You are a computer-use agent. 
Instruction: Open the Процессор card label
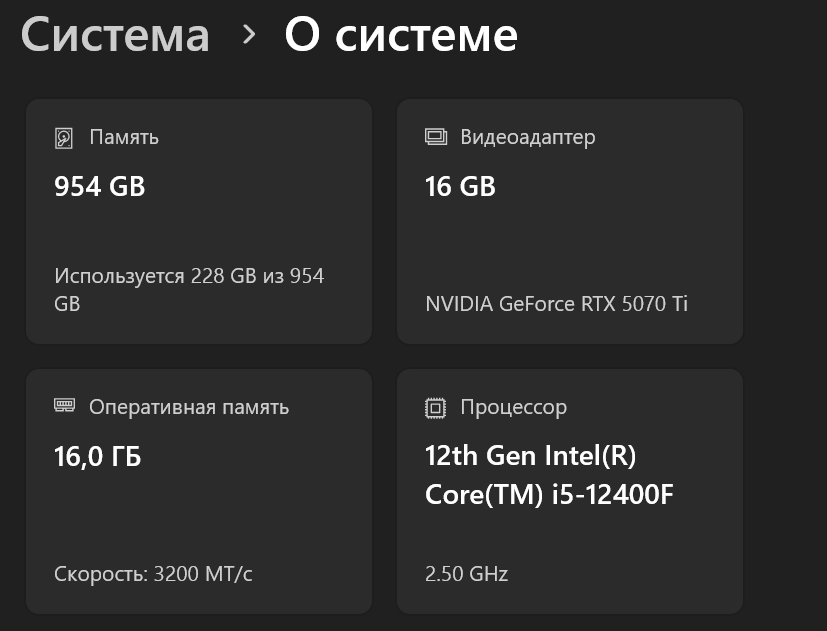513,407
